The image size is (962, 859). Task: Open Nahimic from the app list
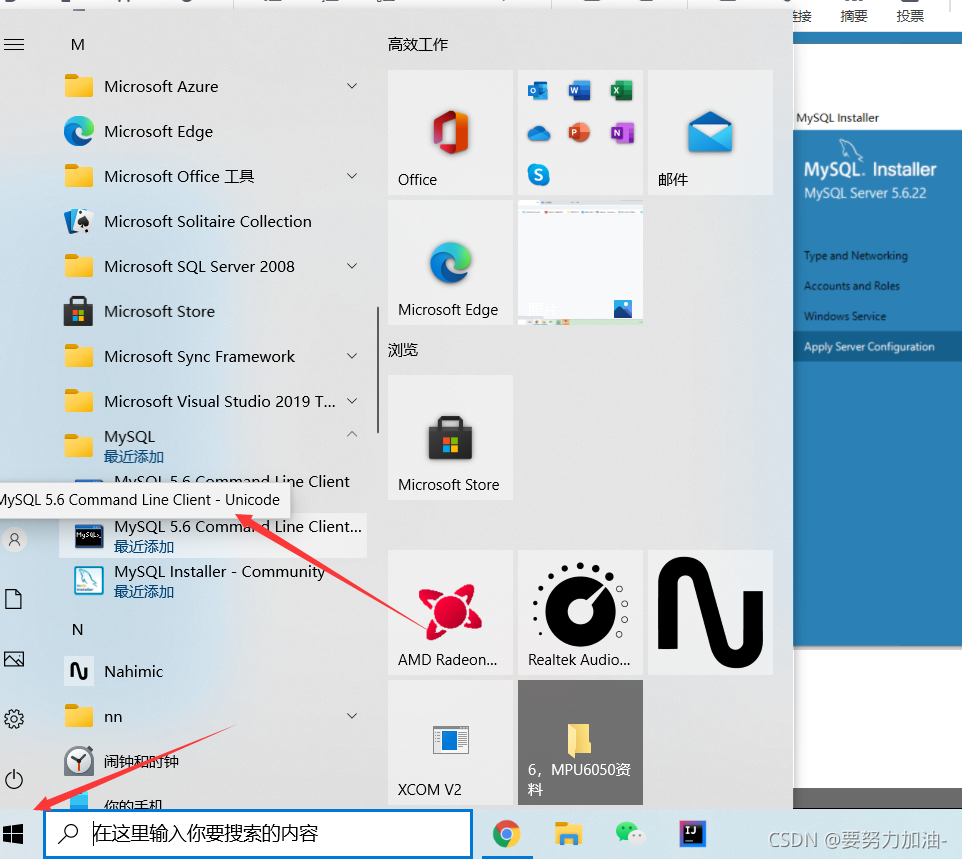[213, 671]
